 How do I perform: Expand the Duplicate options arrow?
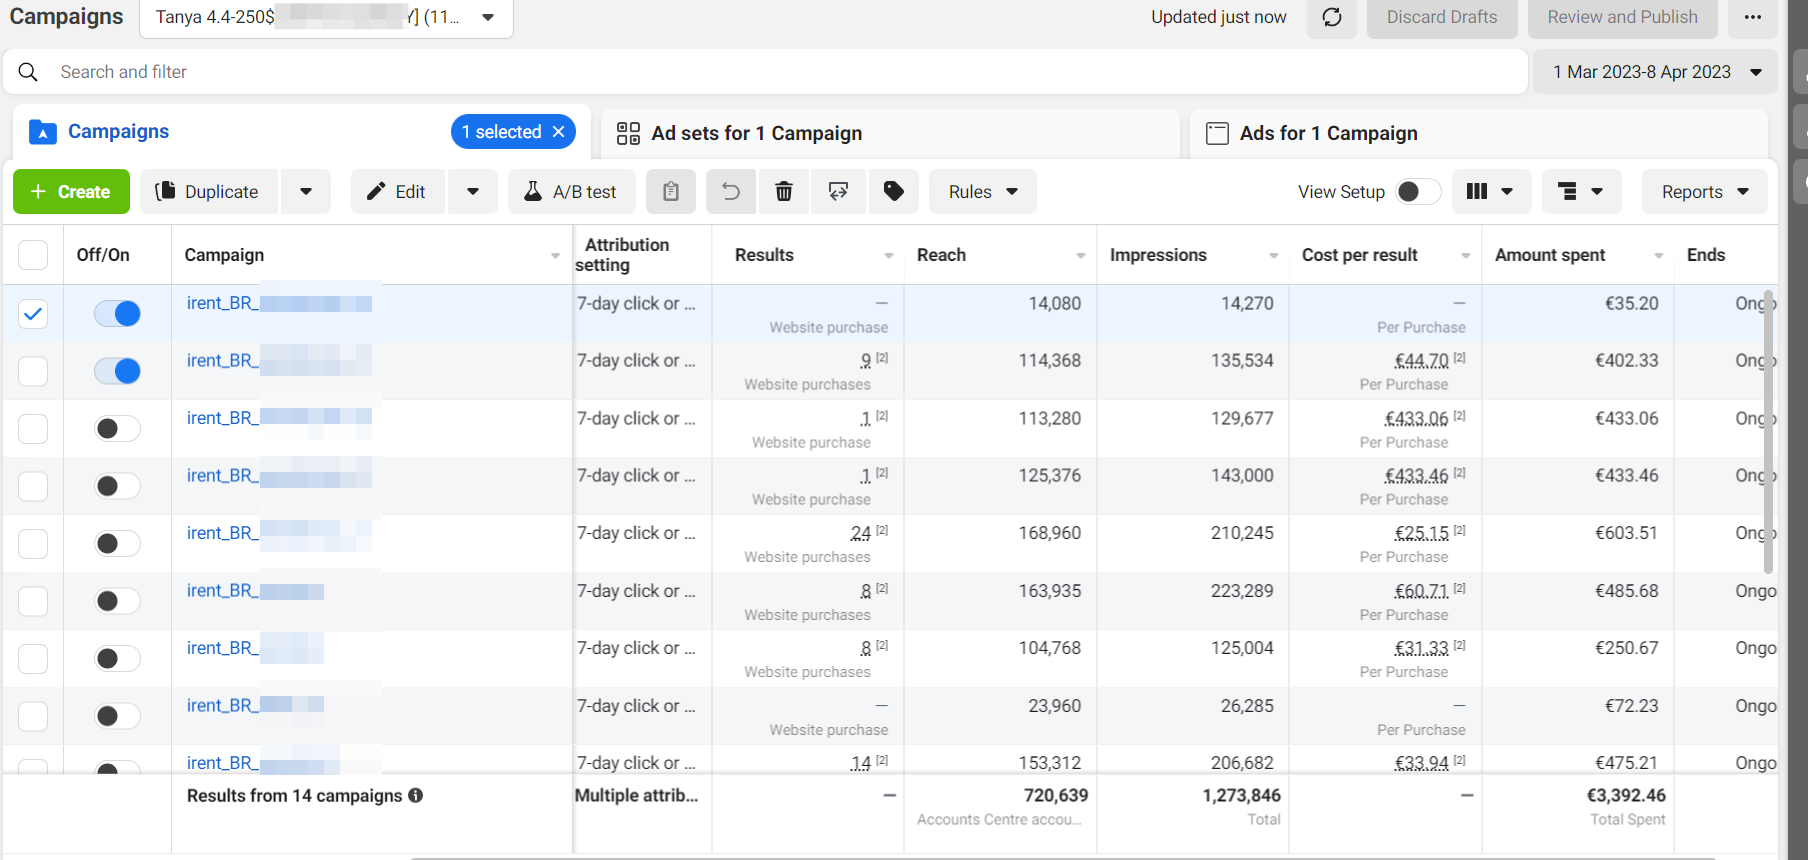click(x=306, y=191)
